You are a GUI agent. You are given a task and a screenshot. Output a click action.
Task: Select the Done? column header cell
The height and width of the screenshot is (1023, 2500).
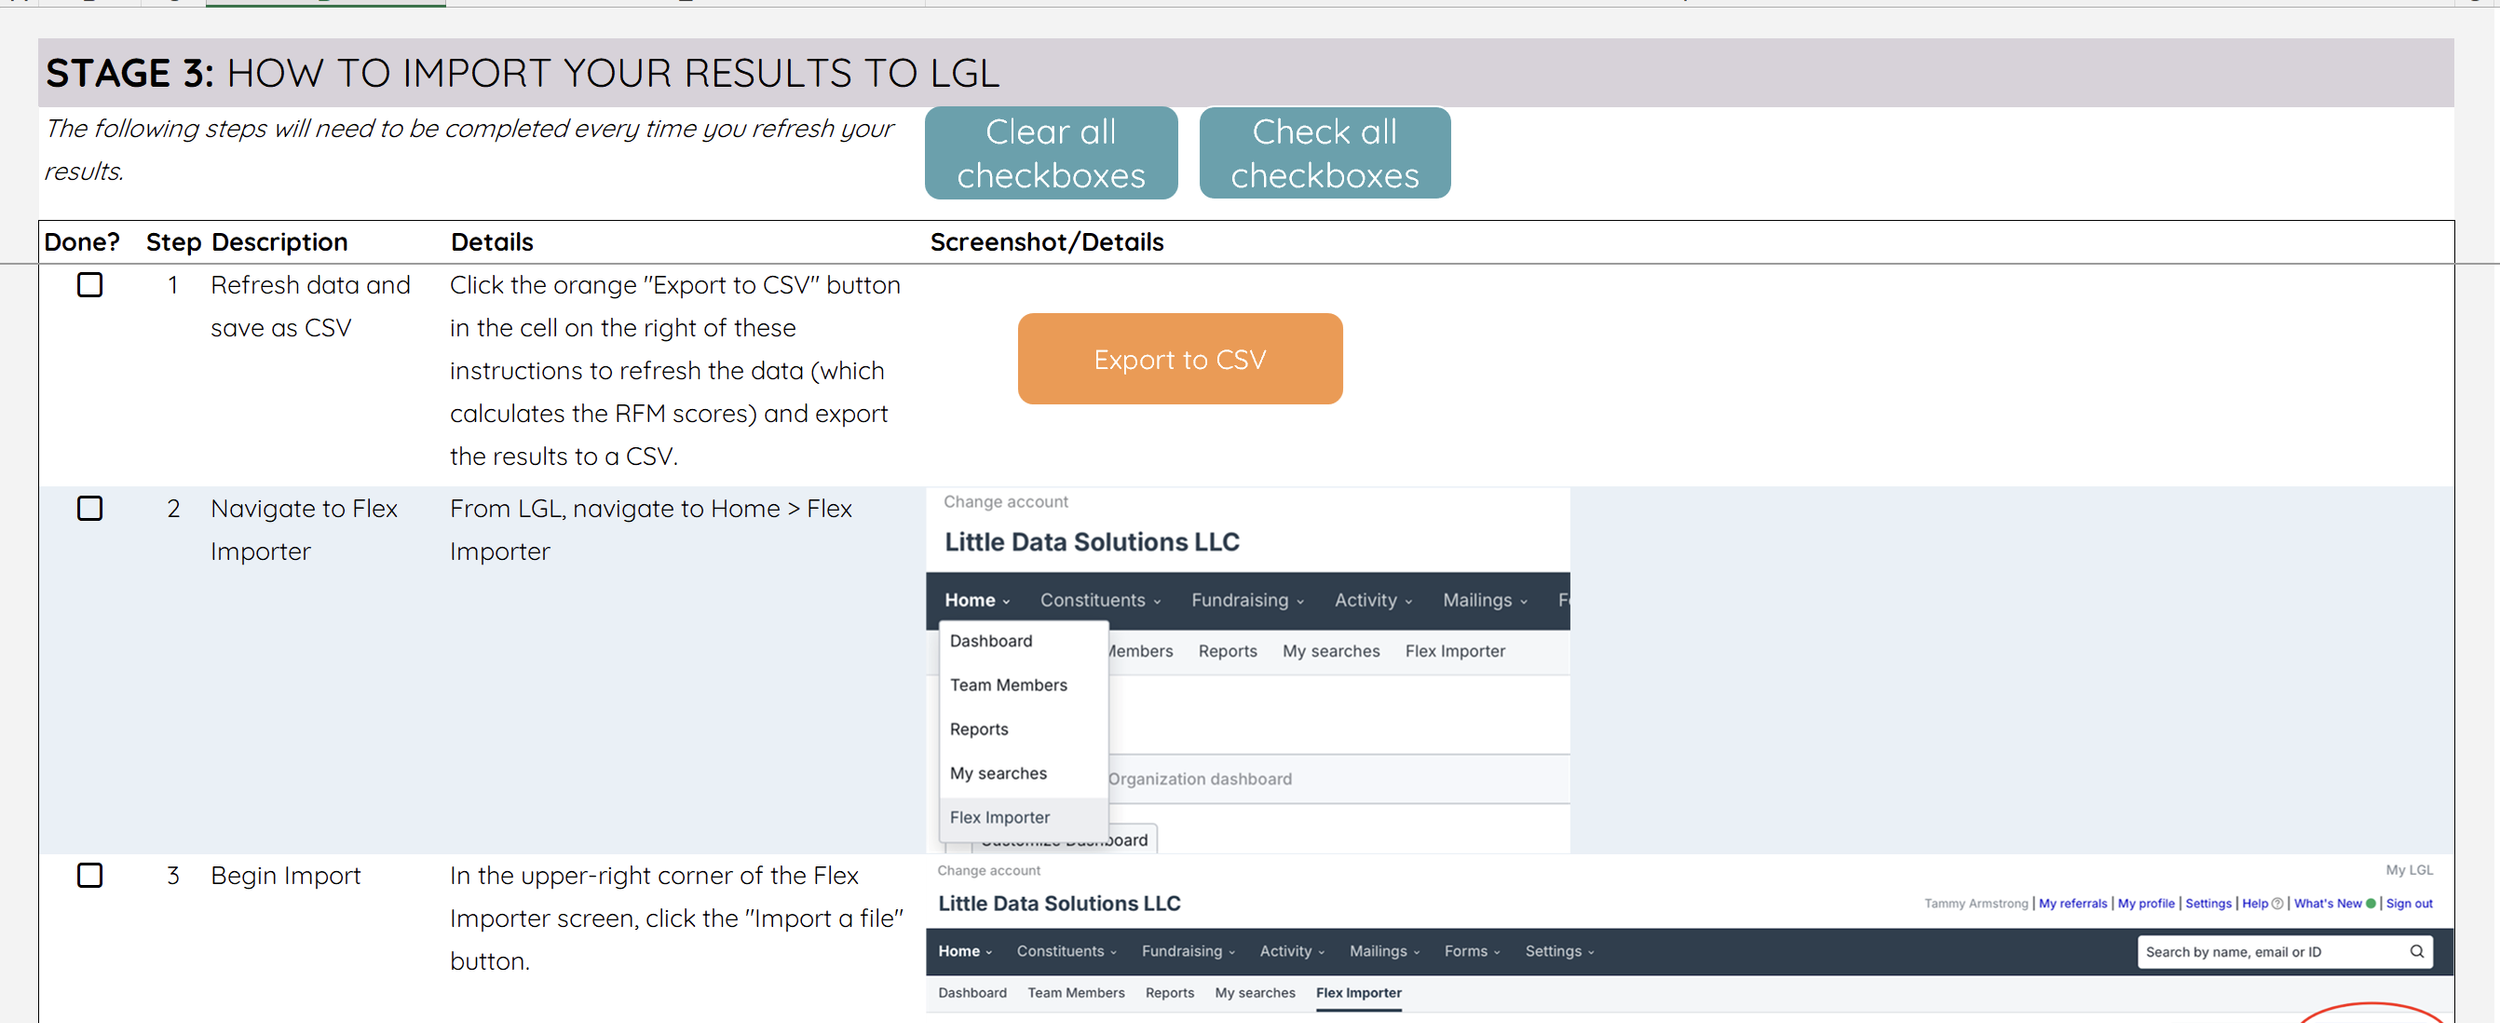coord(88,242)
